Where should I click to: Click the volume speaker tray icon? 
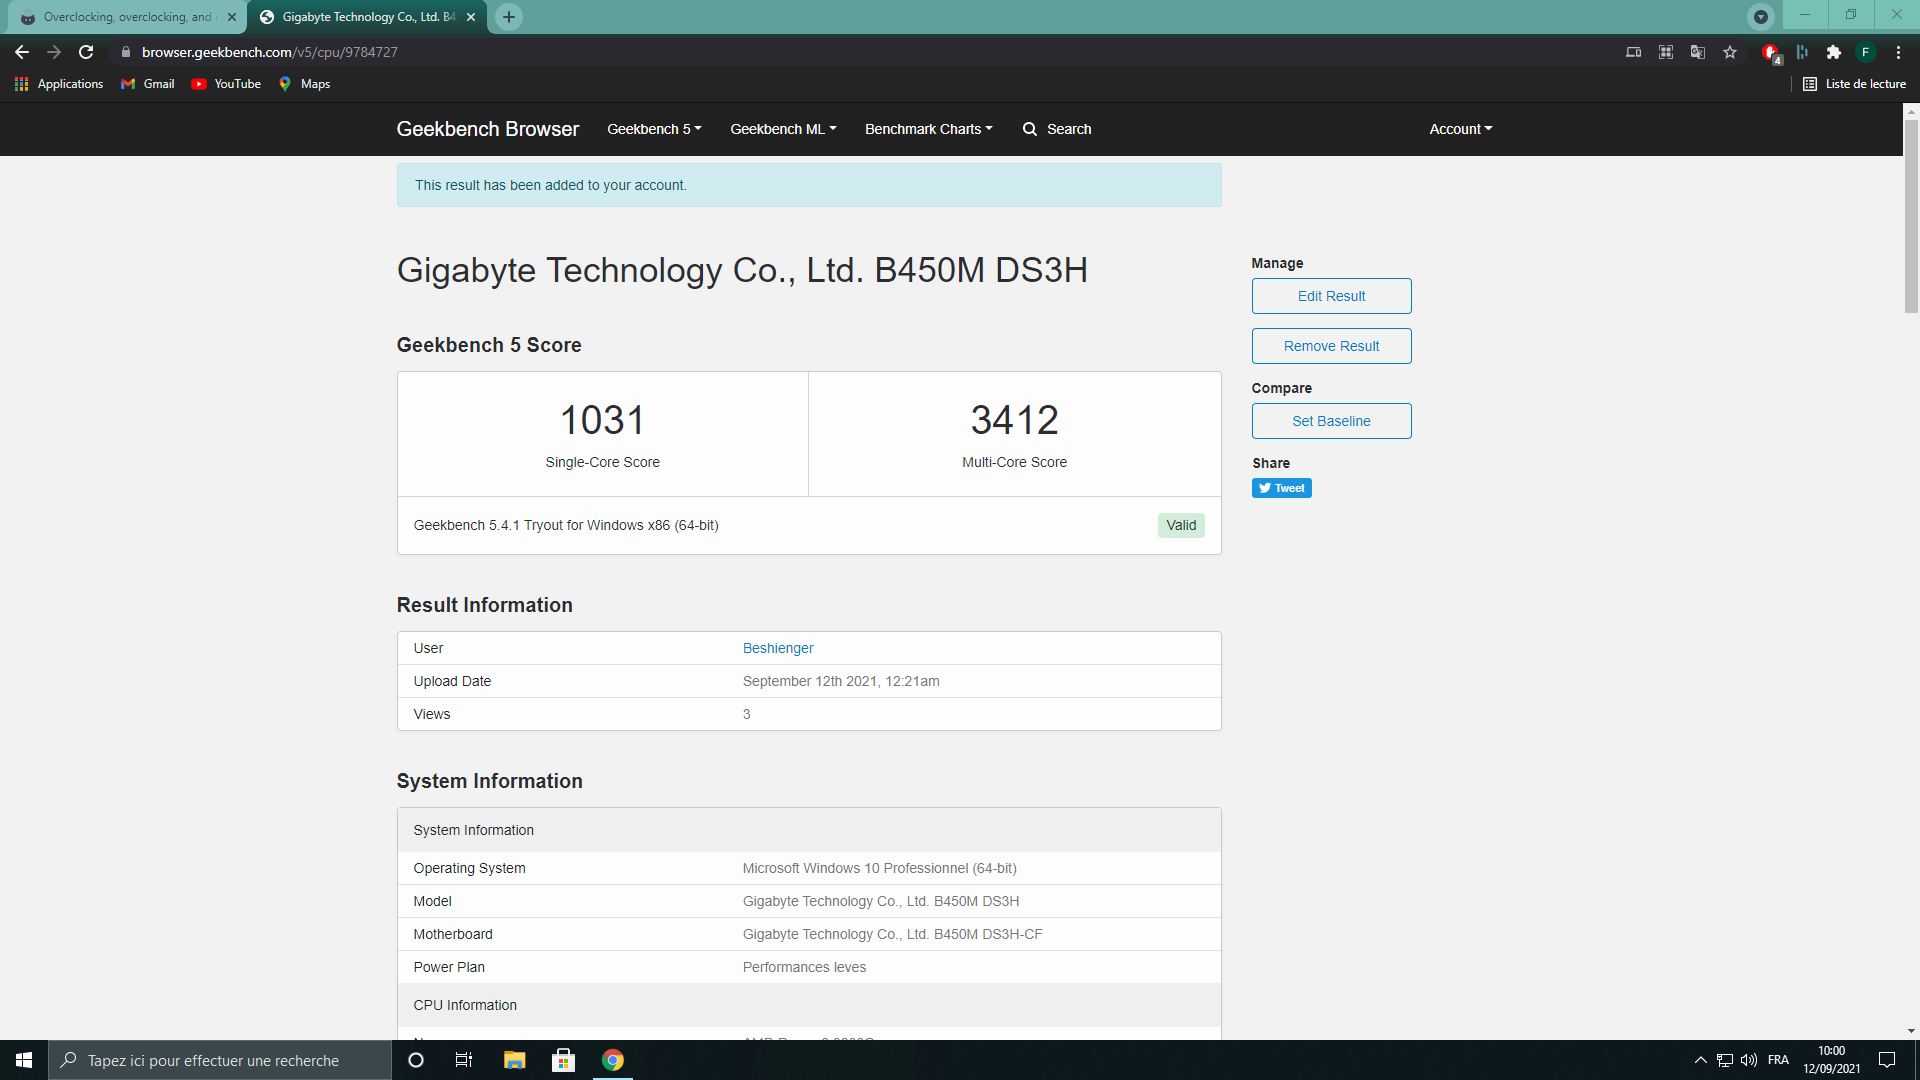(x=1749, y=1060)
